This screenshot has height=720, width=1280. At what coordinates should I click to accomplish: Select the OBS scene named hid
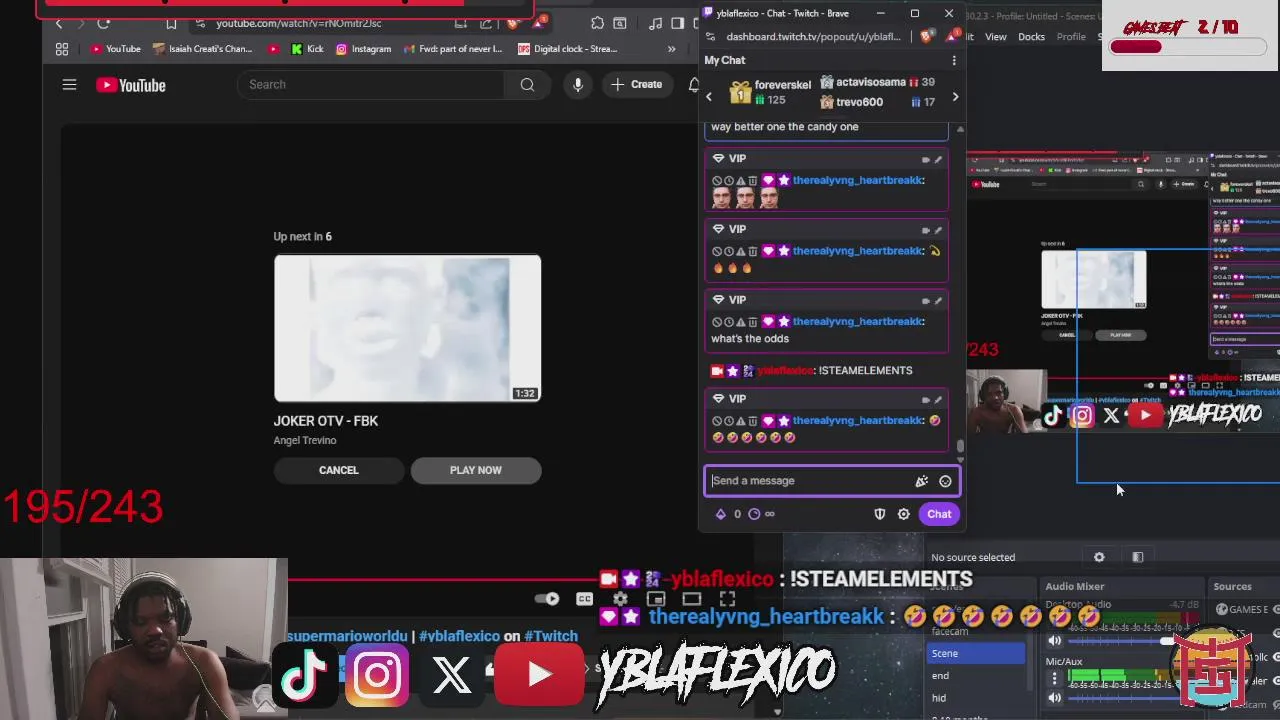[976, 698]
